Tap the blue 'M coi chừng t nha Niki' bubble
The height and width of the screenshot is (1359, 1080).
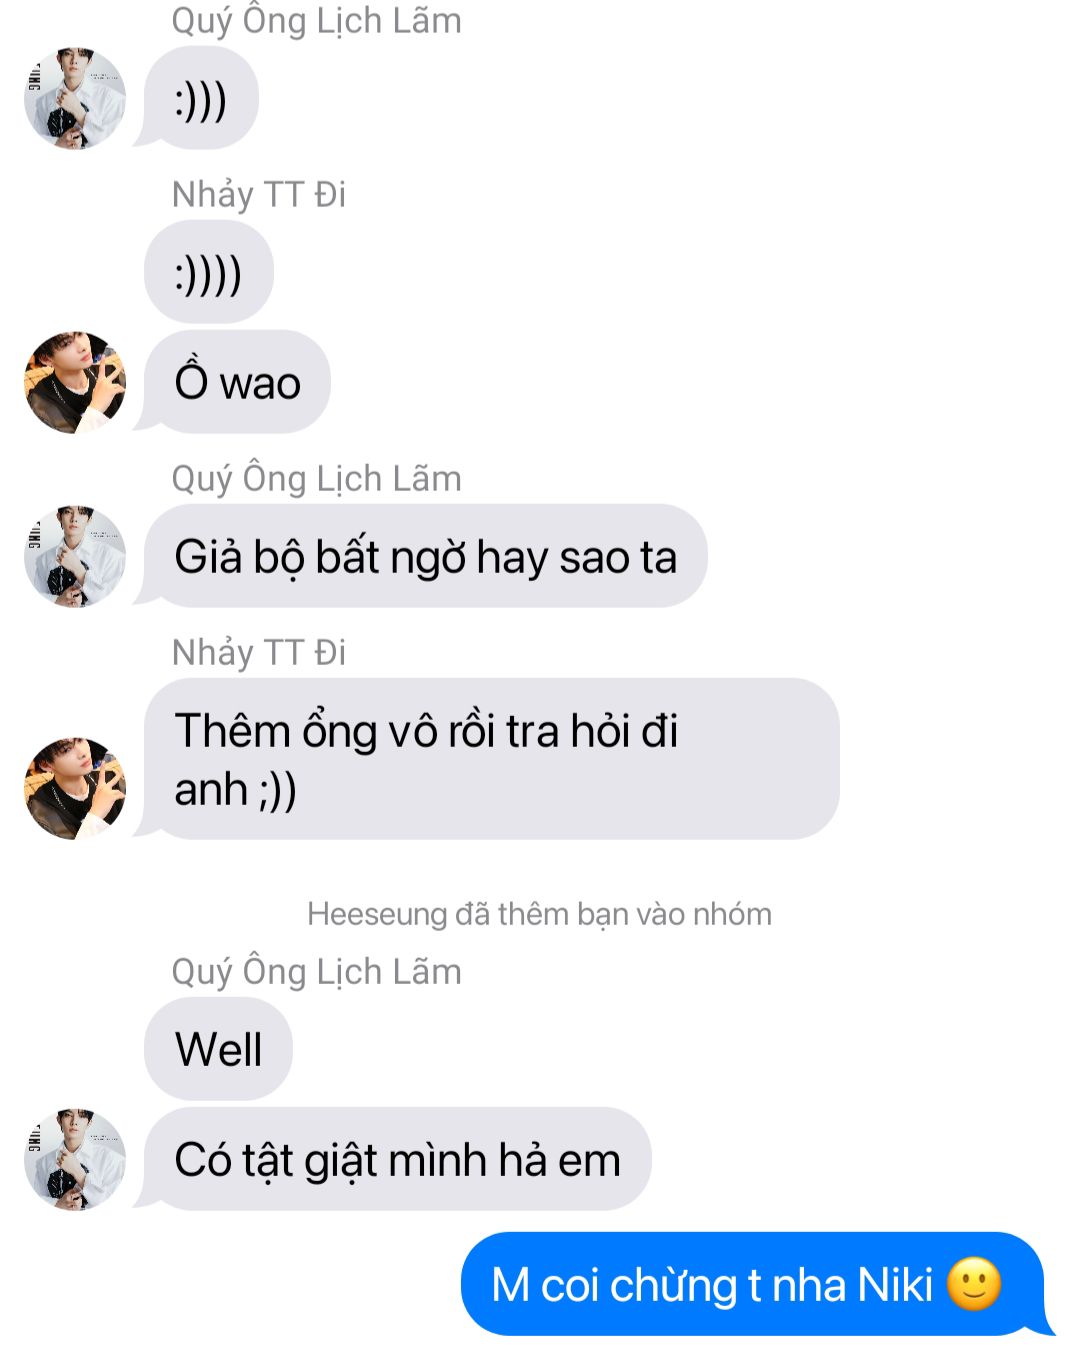[752, 1284]
